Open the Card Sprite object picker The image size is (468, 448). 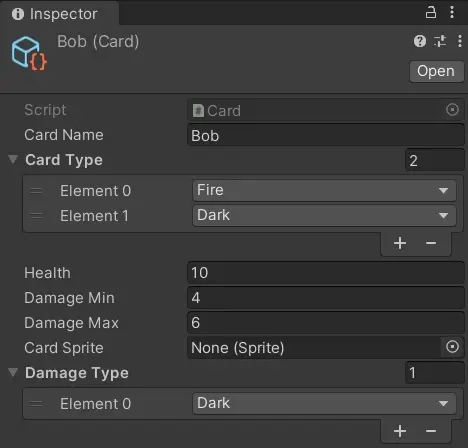[452, 347]
